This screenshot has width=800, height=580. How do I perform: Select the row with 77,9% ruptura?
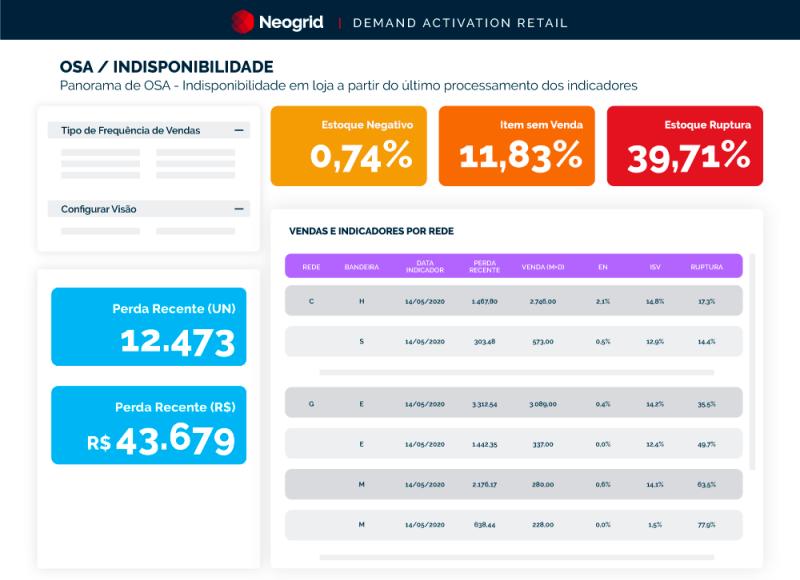tap(513, 525)
